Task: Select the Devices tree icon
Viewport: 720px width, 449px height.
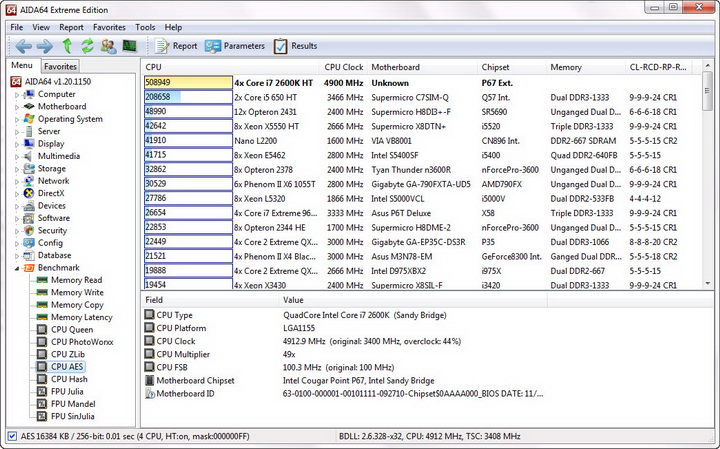Action: point(29,206)
